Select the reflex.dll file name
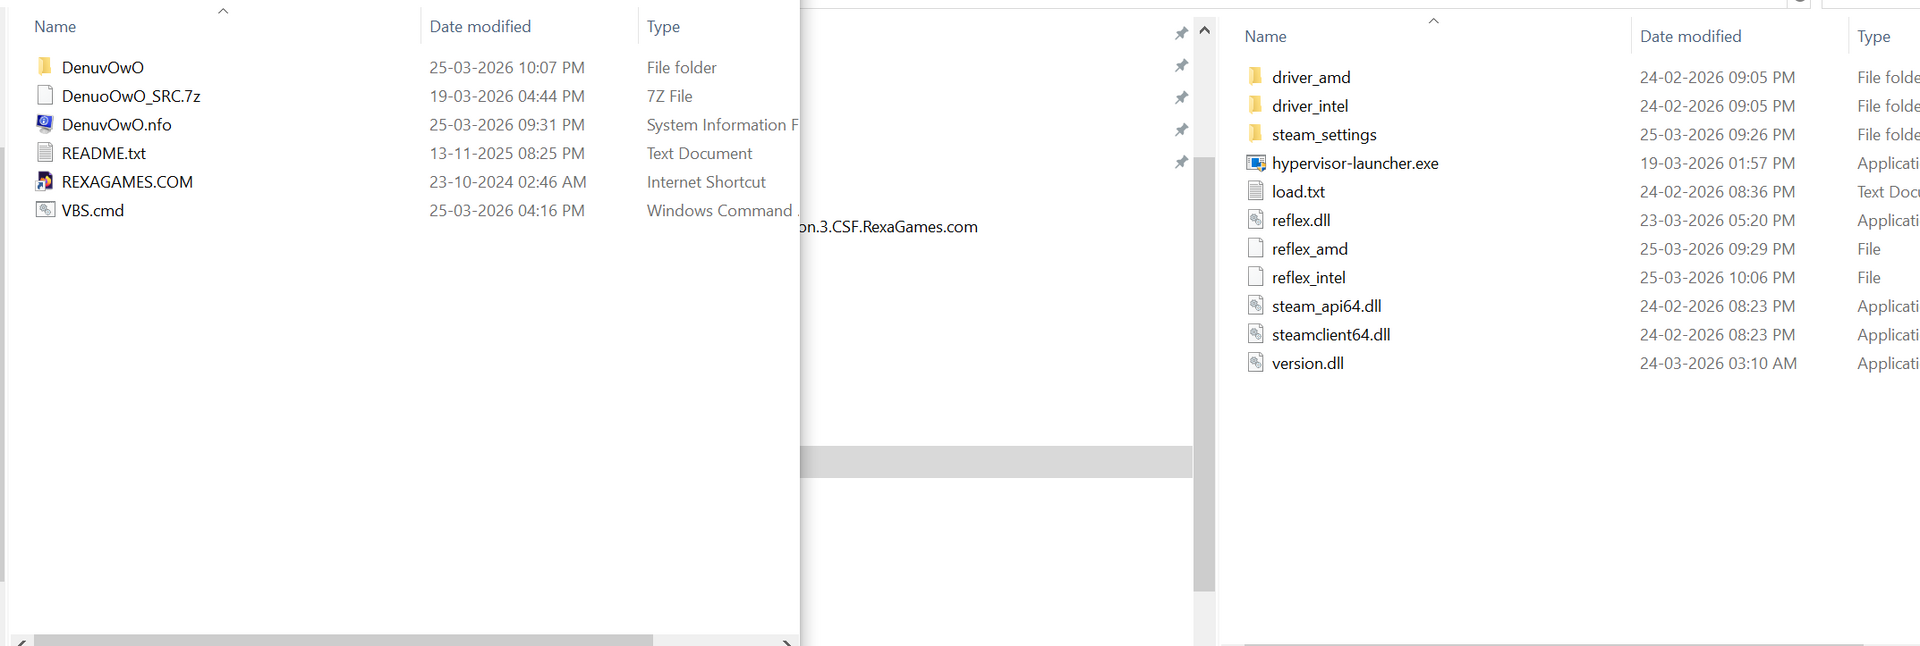The width and height of the screenshot is (1920, 646). click(1301, 220)
